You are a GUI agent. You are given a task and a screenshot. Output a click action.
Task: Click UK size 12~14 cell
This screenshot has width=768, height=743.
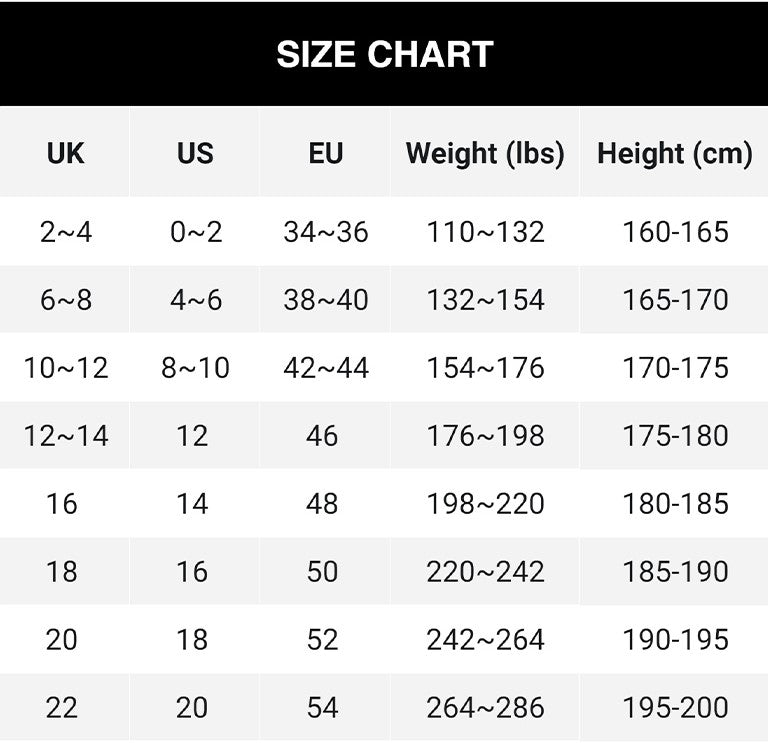(66, 436)
